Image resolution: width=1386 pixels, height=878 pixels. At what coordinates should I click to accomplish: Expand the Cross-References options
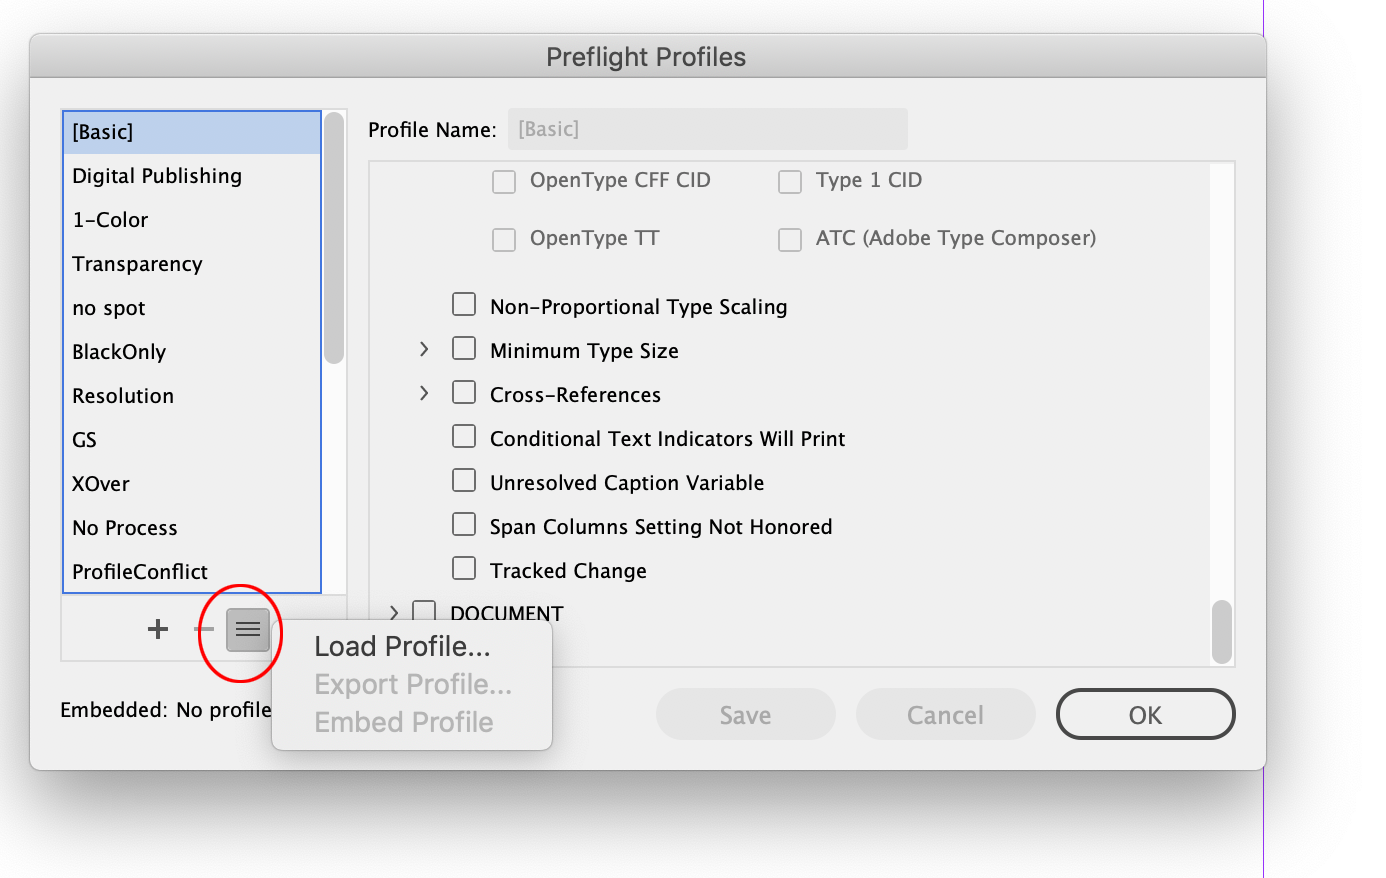pos(423,392)
